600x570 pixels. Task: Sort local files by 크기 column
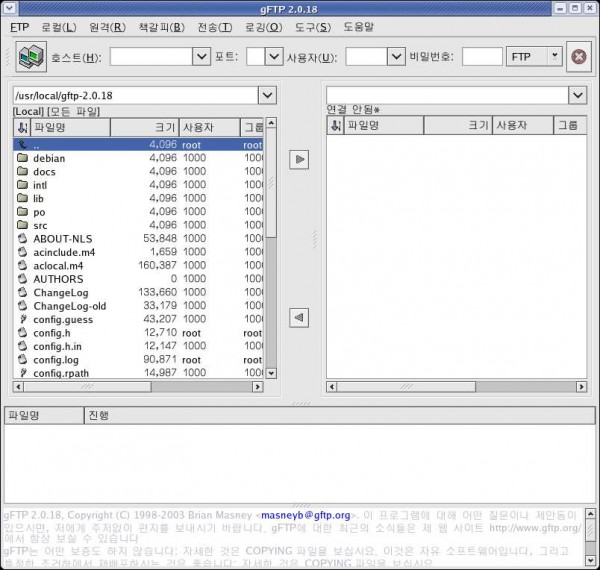[x=145, y=127]
